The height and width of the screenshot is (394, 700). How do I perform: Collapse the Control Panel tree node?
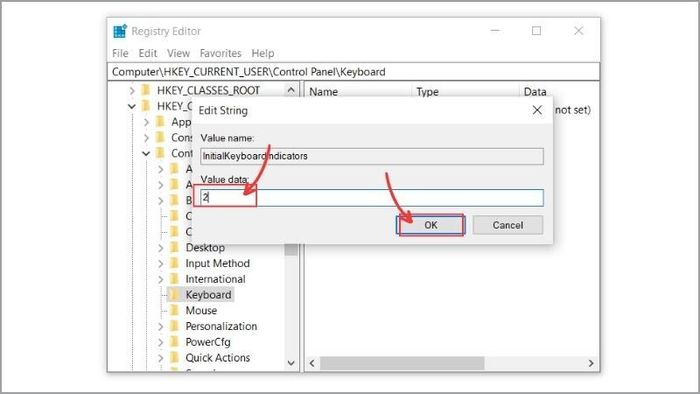pyautogui.click(x=146, y=153)
